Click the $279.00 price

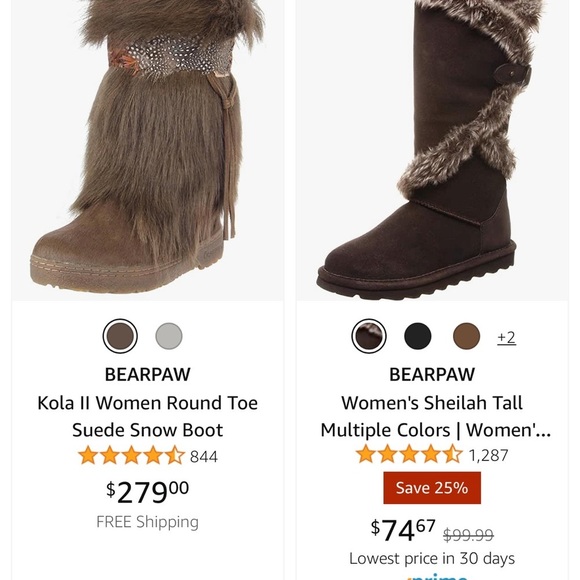click(x=148, y=492)
